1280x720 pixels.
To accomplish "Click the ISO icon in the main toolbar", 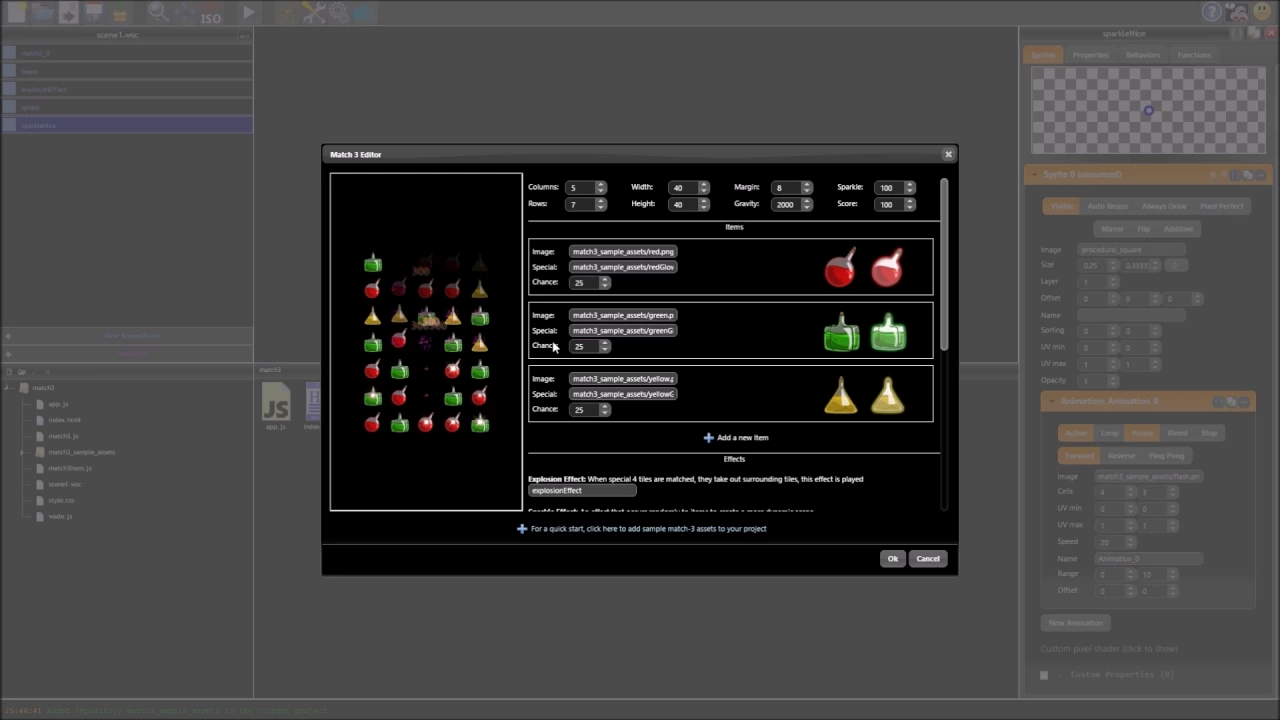I will 210,14.
